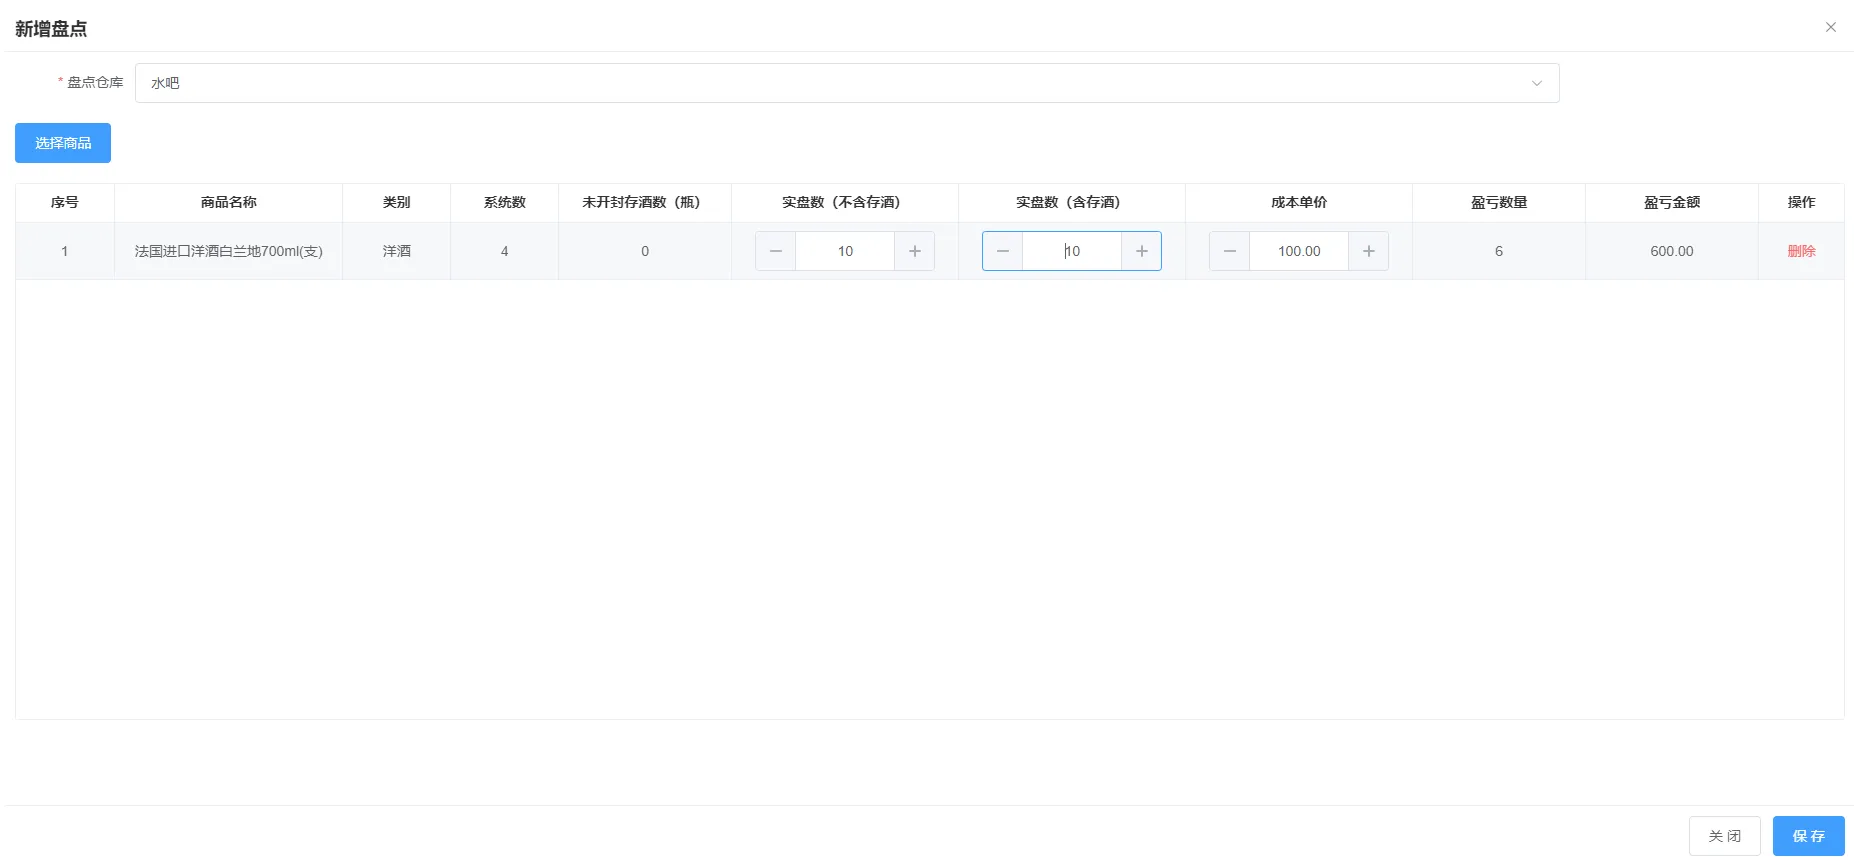Focus the 实盘数 (含存酒) input field
The image size is (1854, 862).
pyautogui.click(x=1072, y=251)
